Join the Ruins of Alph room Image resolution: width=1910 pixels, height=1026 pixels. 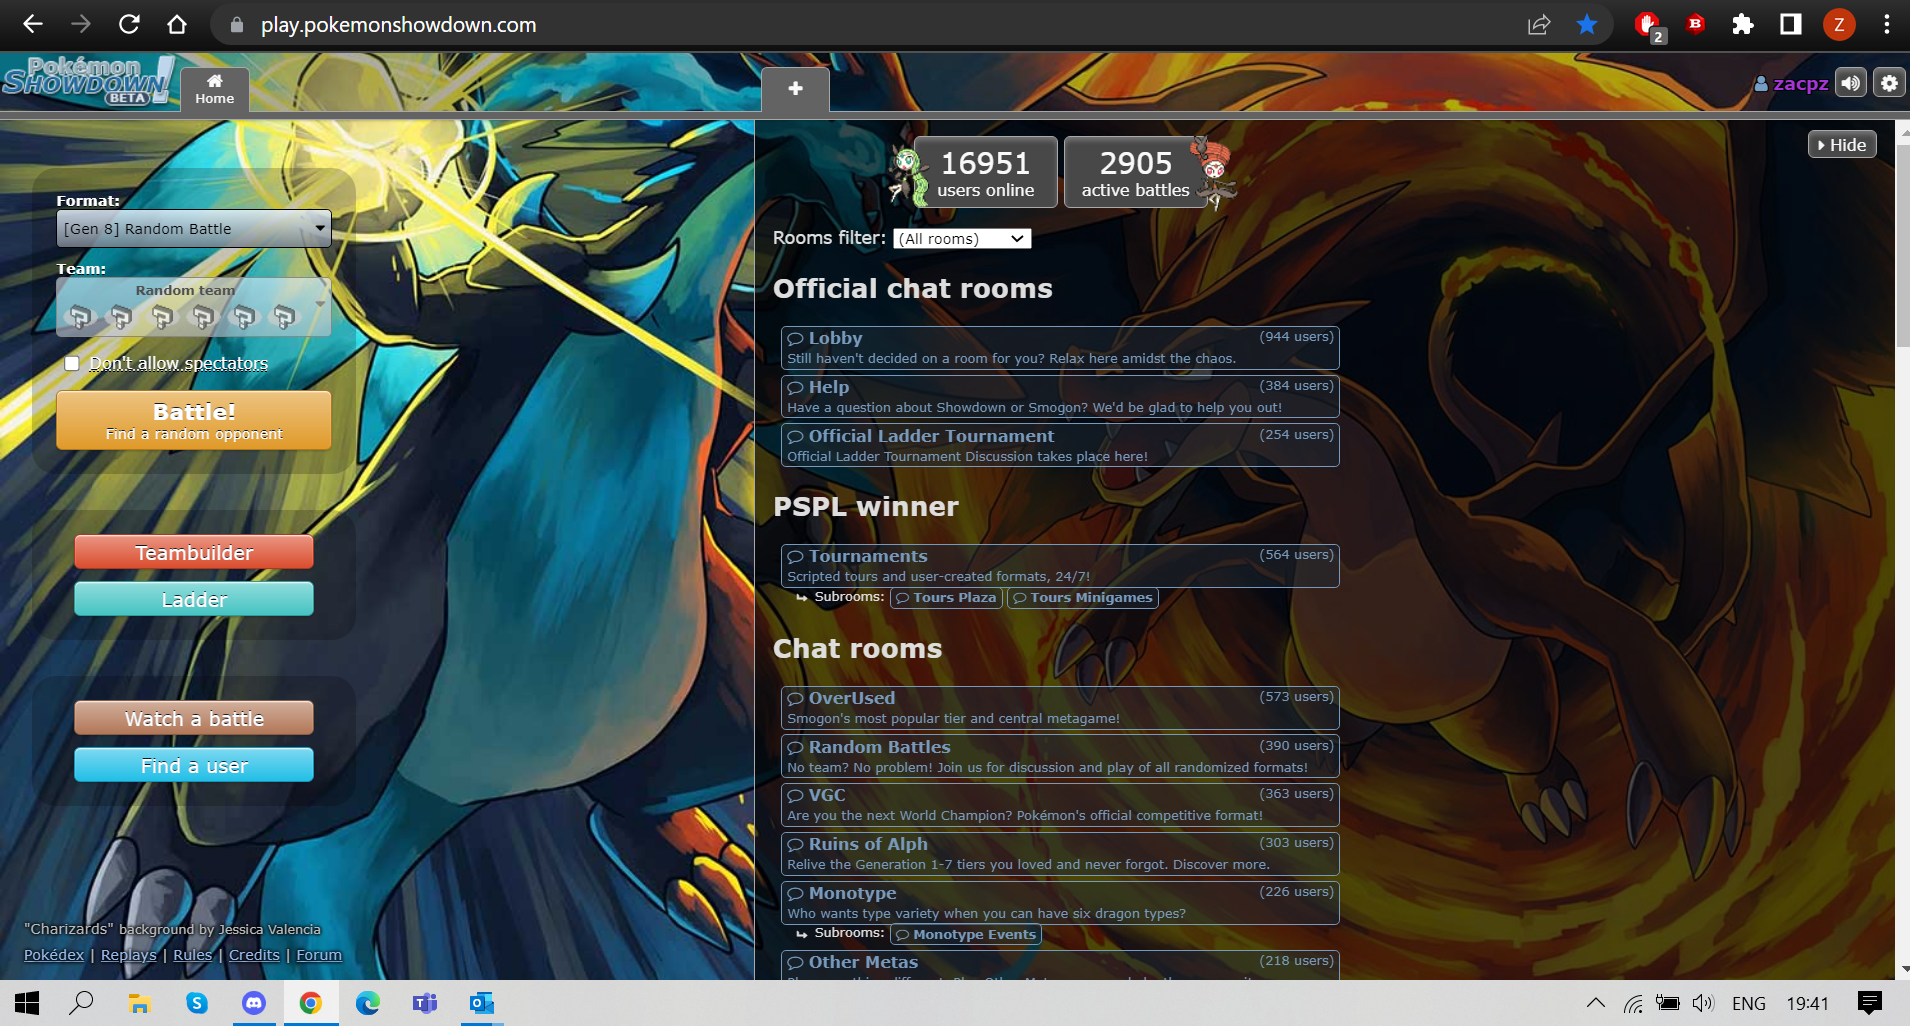(1060, 854)
